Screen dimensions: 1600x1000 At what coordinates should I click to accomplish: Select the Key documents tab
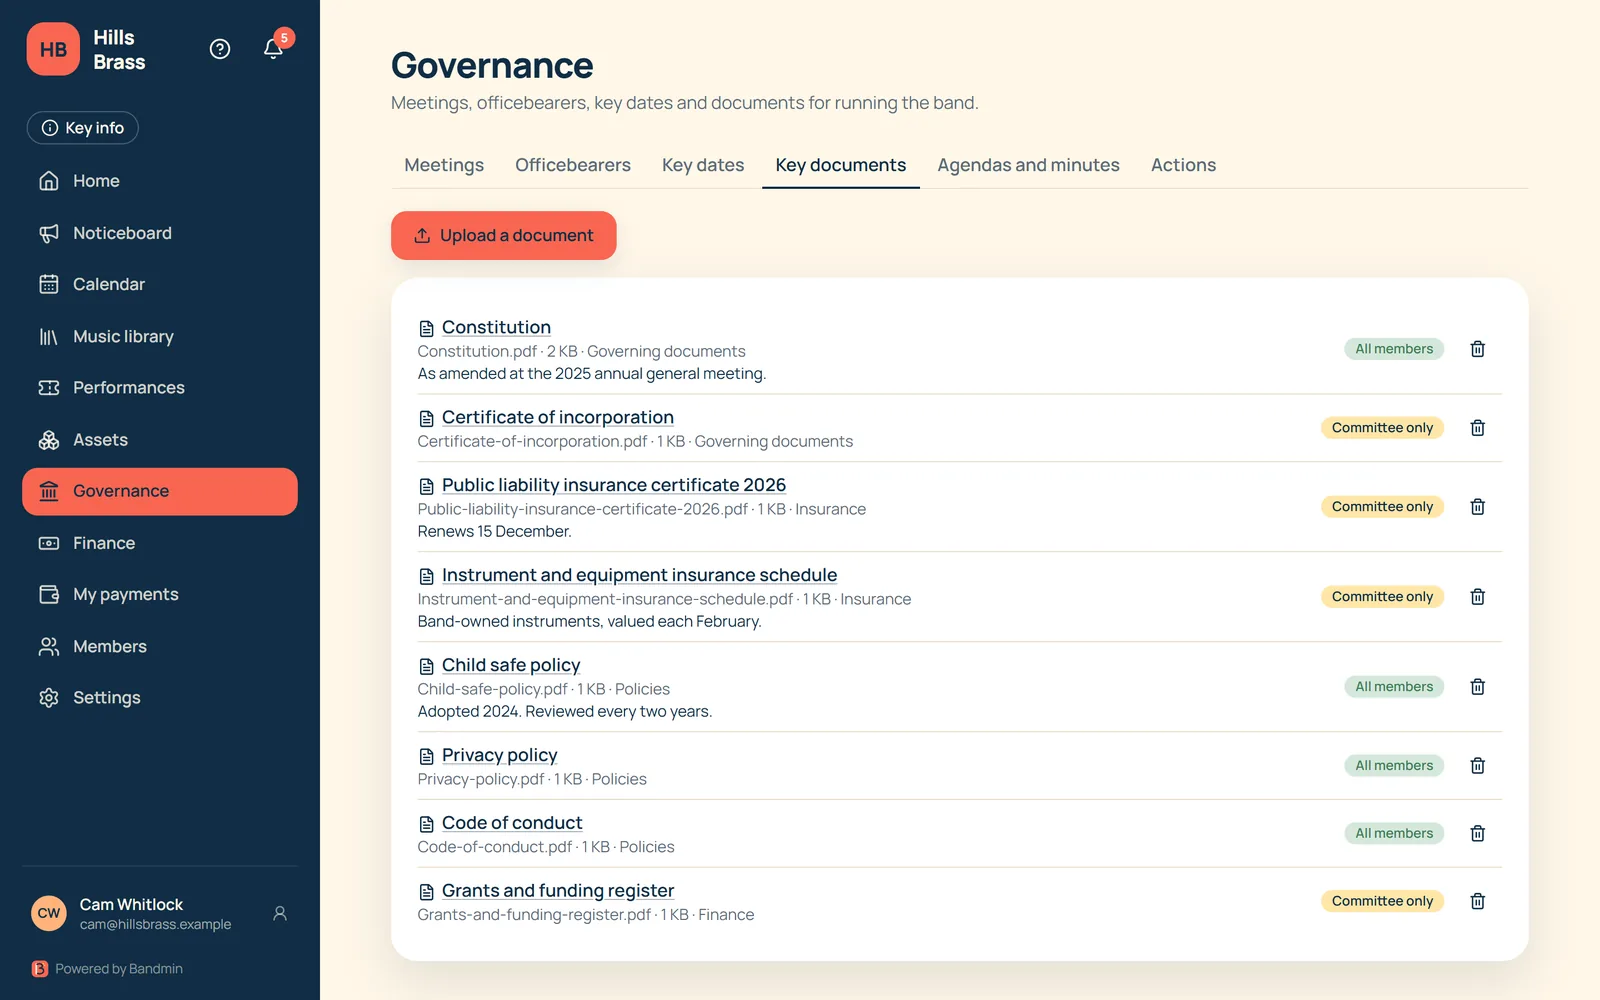tap(841, 165)
